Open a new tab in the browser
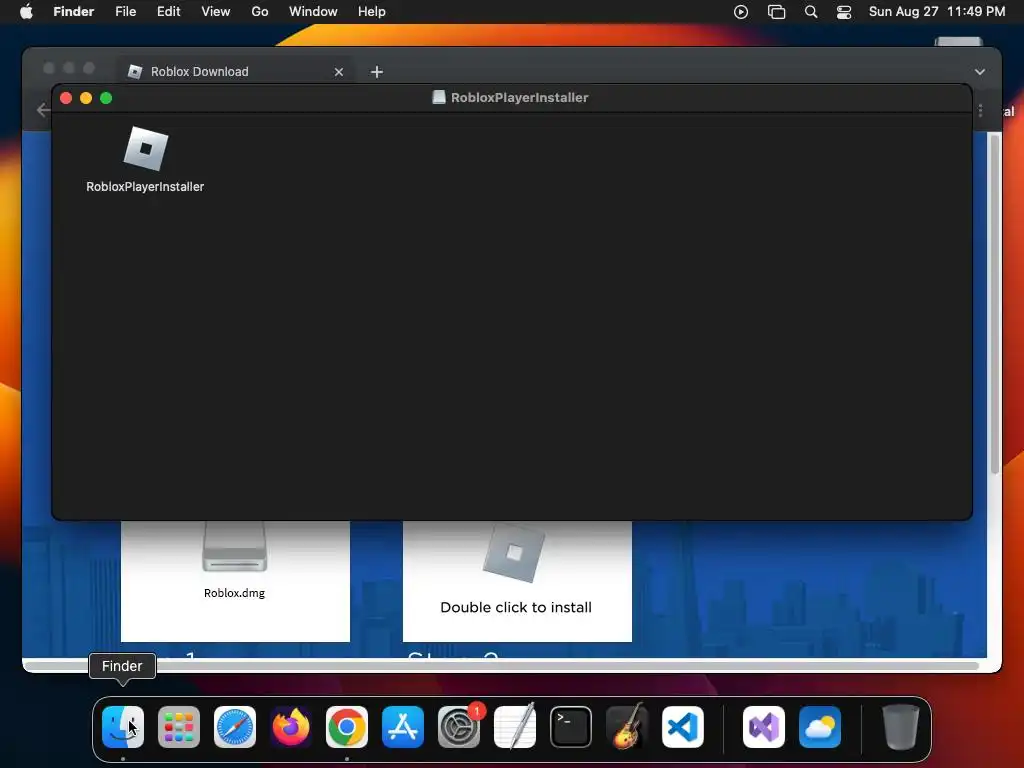 pos(377,72)
